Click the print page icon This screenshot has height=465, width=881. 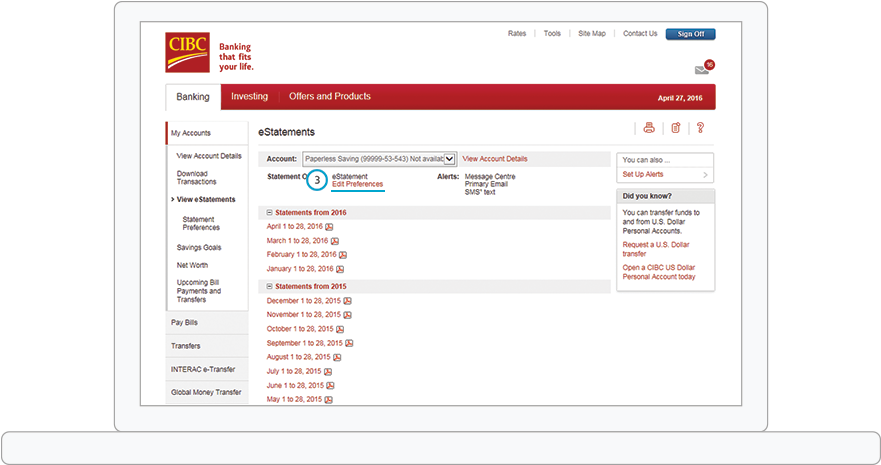pos(648,128)
